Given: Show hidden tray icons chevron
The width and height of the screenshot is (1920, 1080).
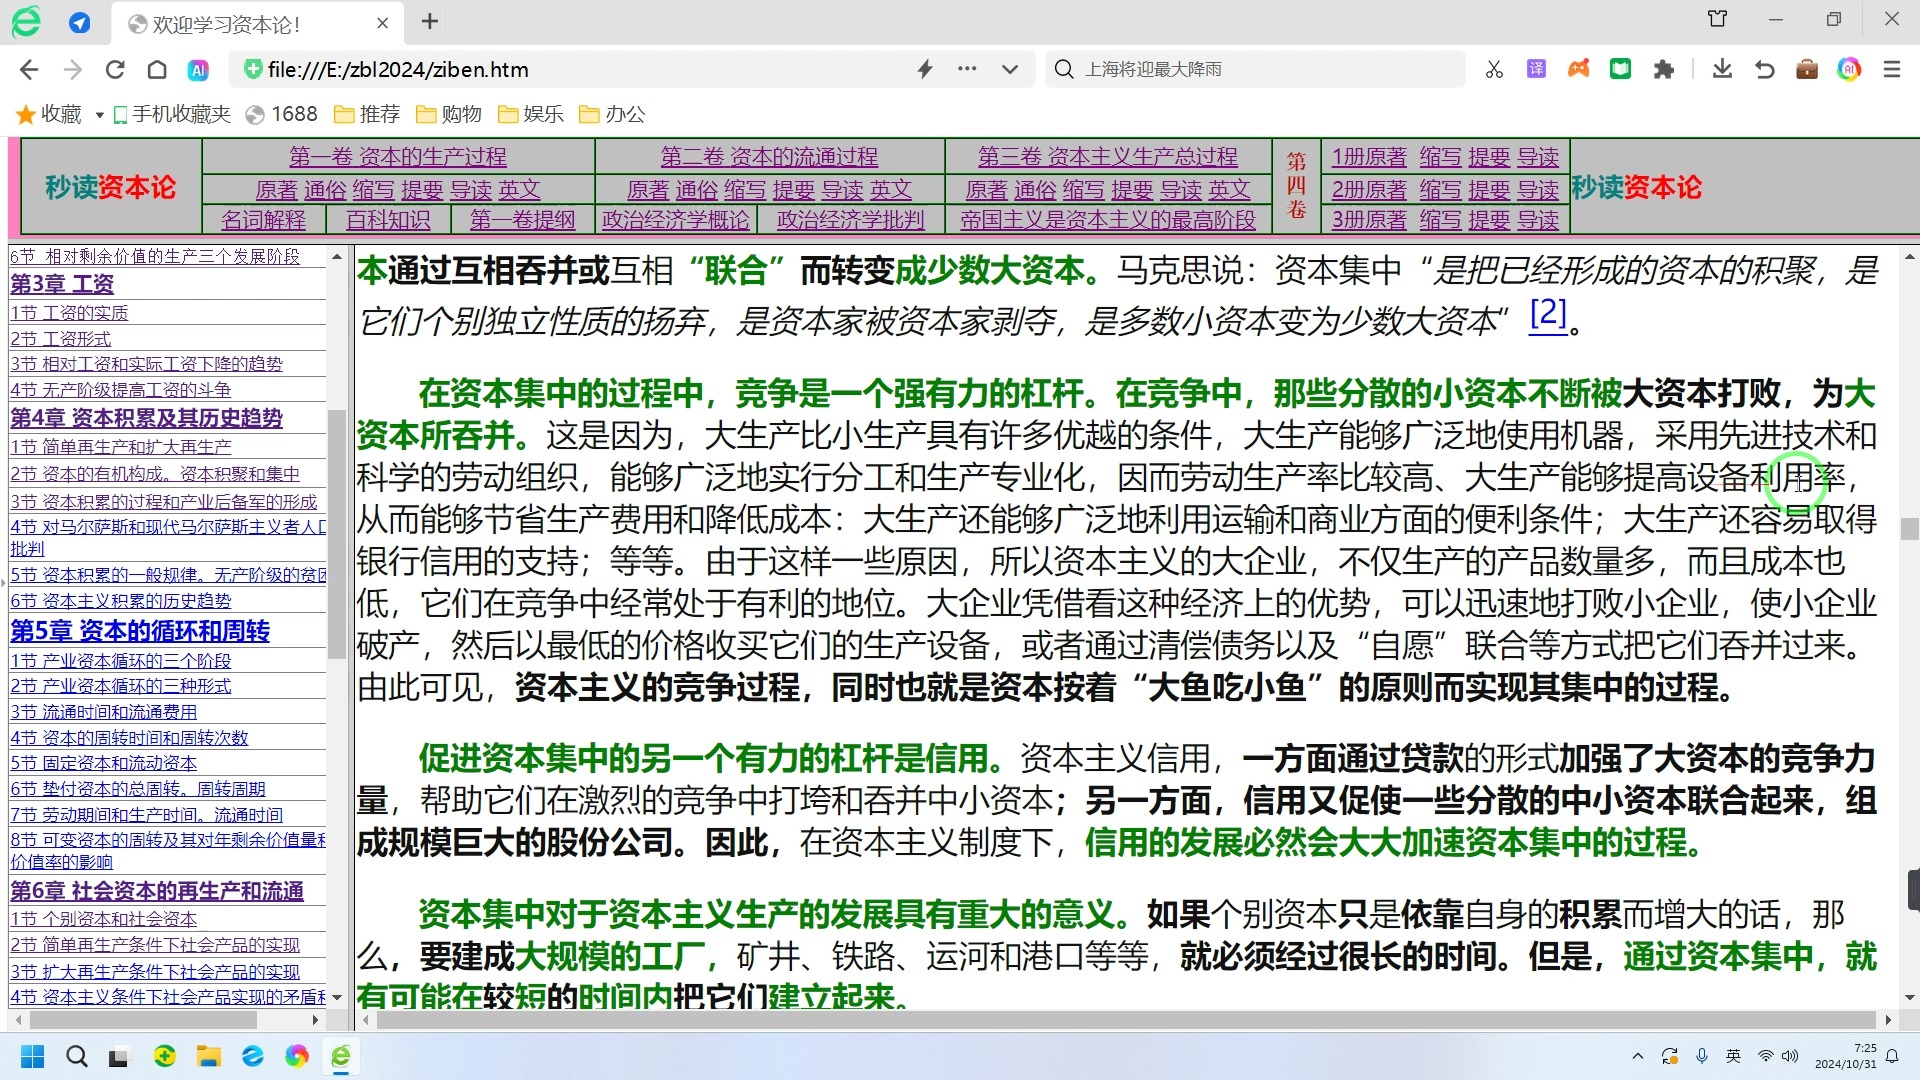Looking at the screenshot, I should click(1637, 1056).
